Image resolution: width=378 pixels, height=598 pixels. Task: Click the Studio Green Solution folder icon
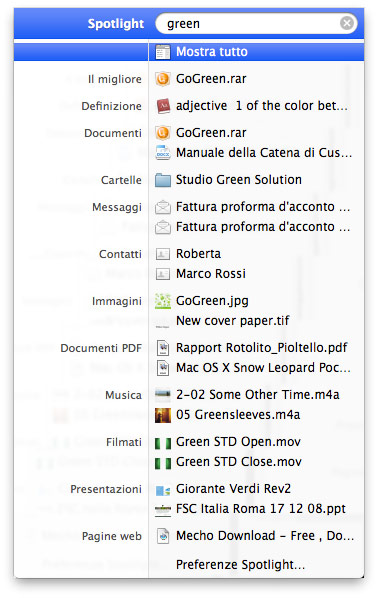(163, 180)
